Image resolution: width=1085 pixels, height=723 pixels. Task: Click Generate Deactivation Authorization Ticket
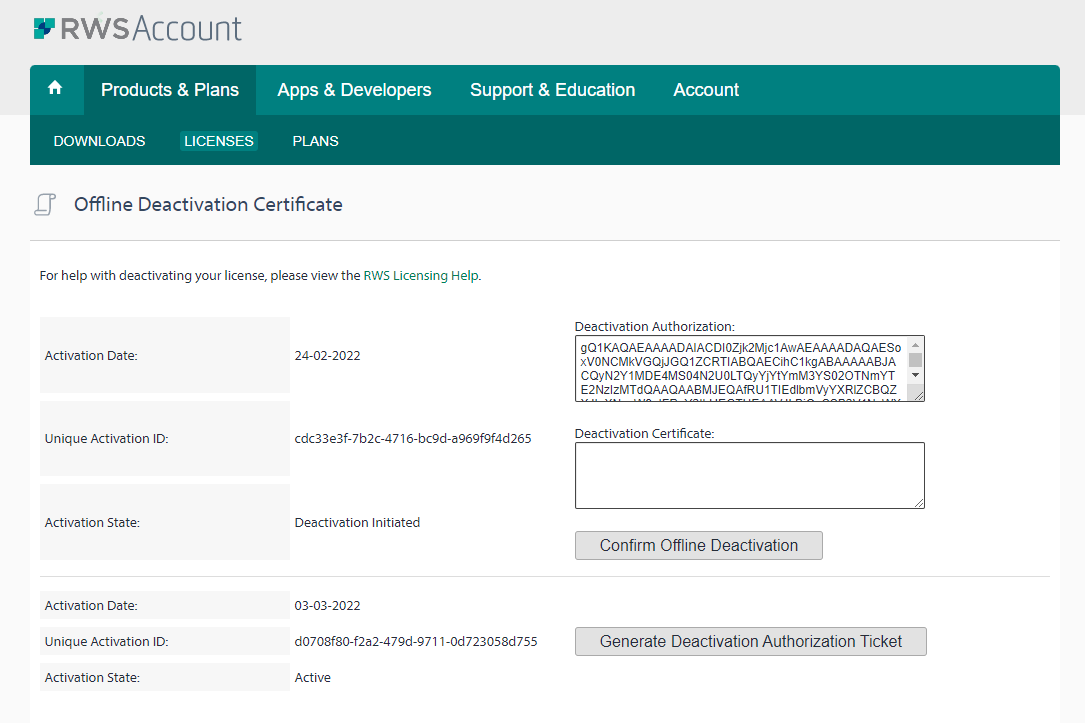coord(750,641)
